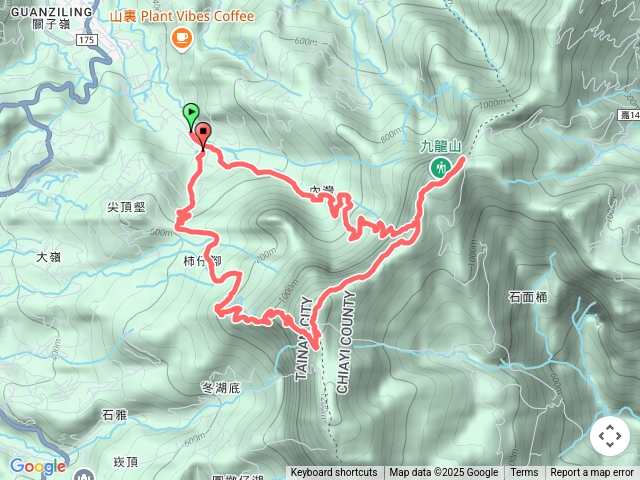Screen dimensions: 640x480
Task: Toggle fullscreen map view button
Action: pyautogui.click(x=610, y=436)
